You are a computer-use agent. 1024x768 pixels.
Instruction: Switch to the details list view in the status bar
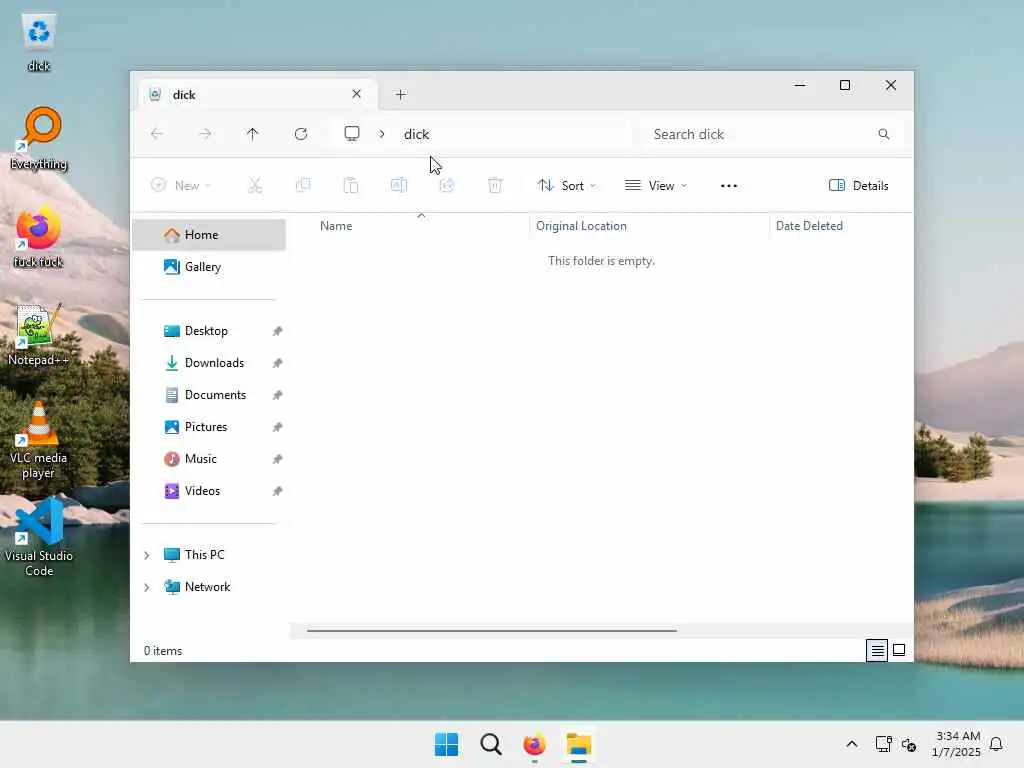pos(877,650)
